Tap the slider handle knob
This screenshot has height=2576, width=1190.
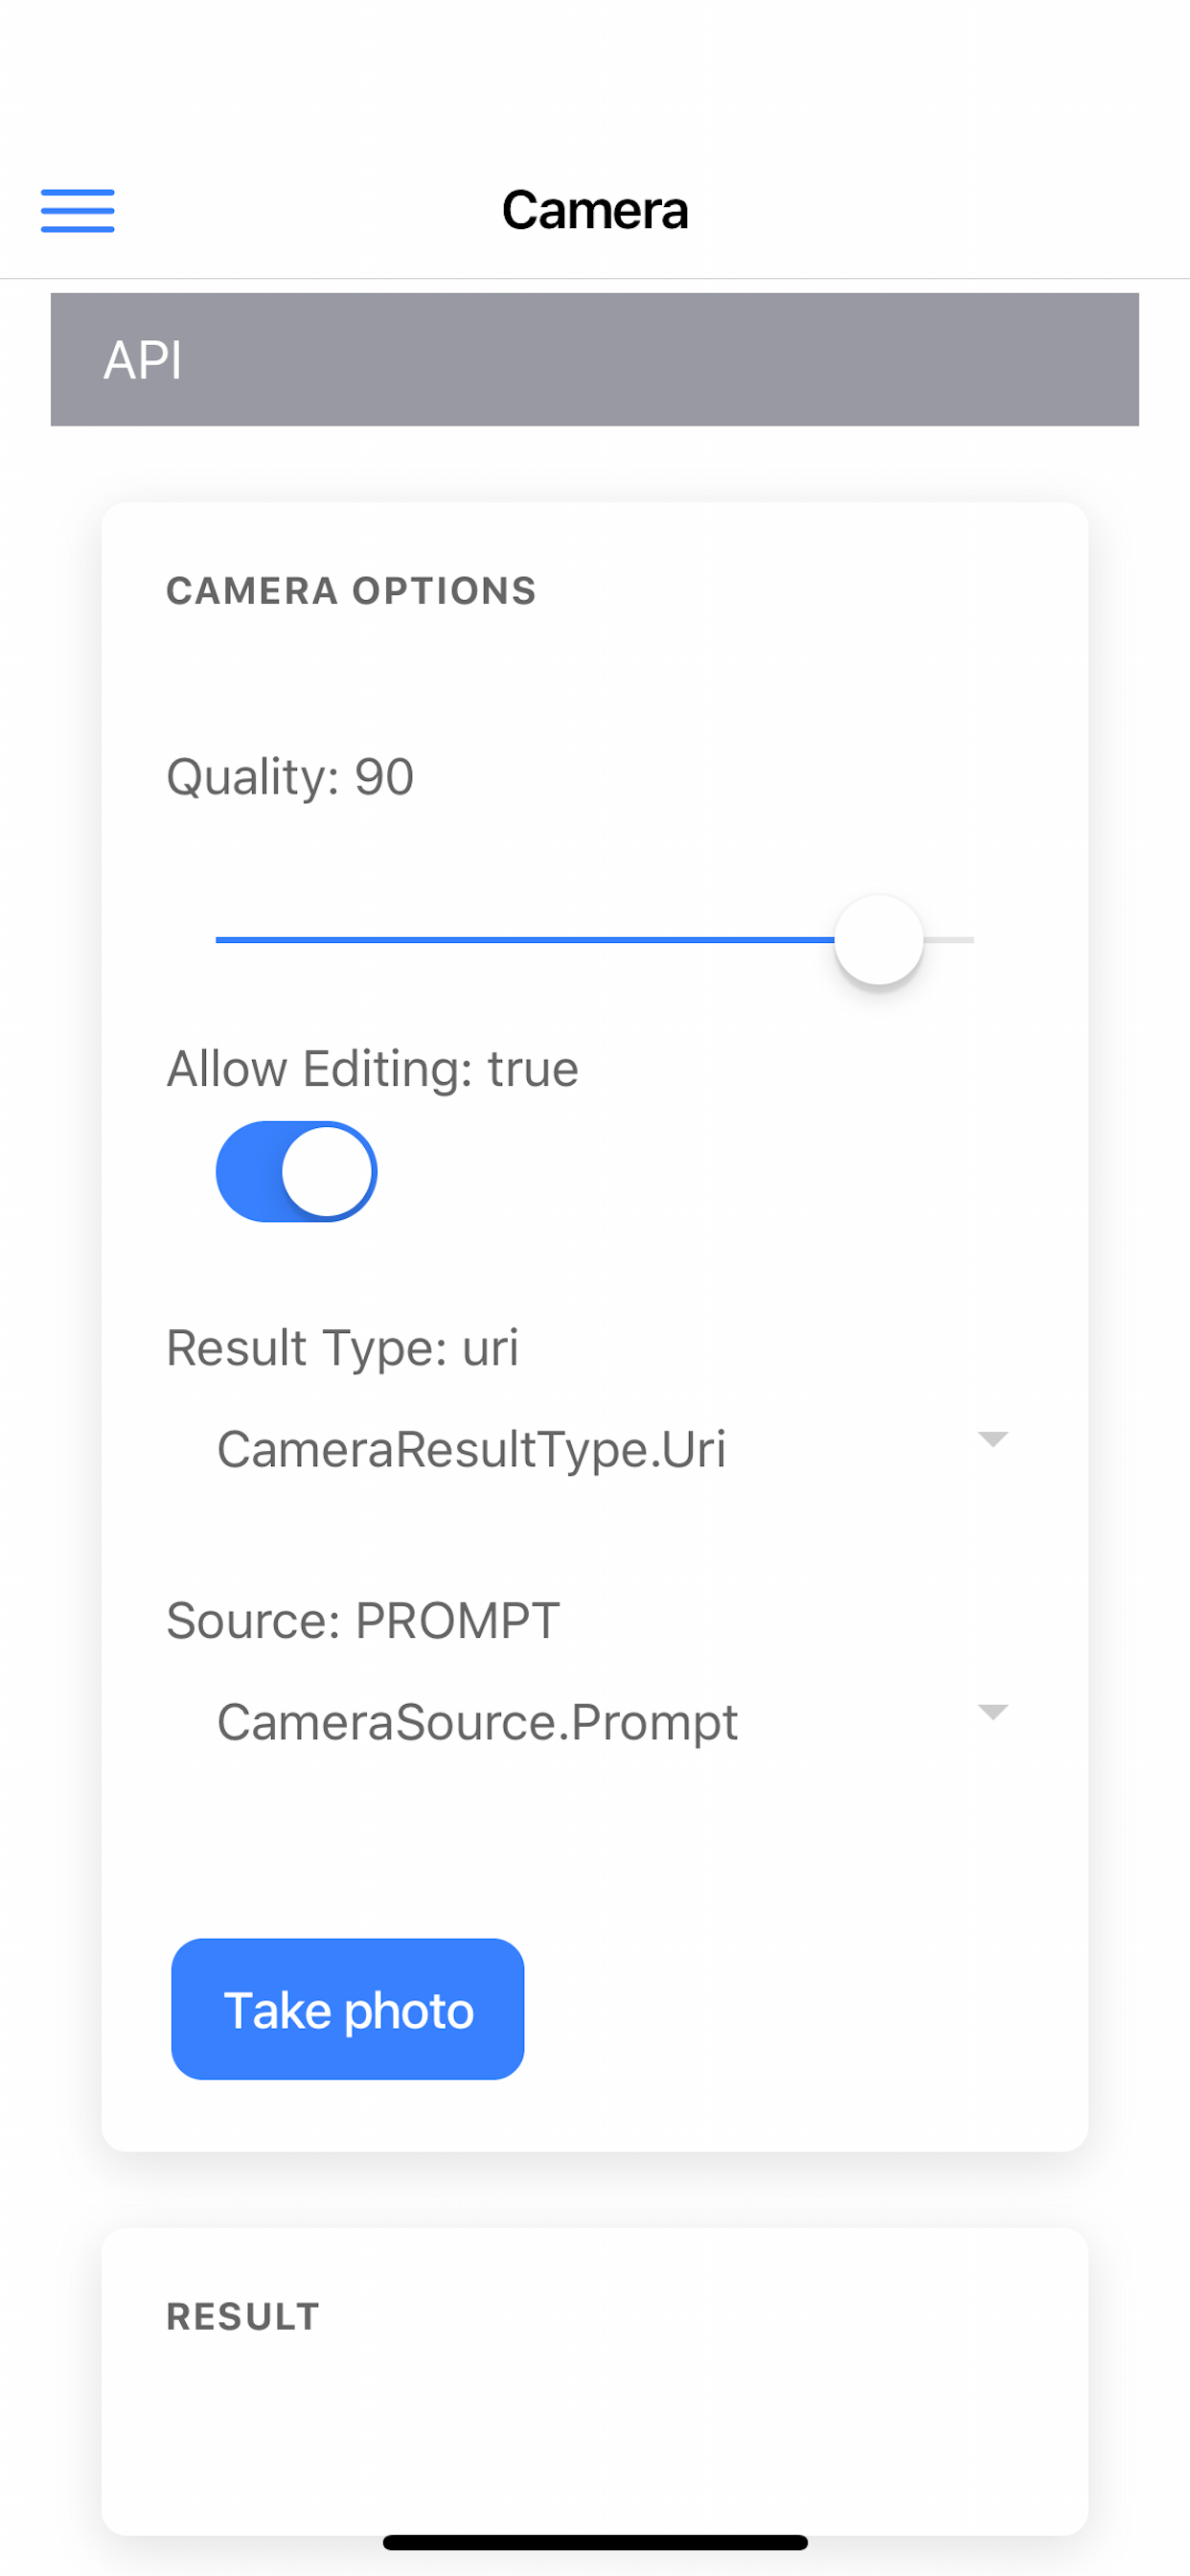879,940
